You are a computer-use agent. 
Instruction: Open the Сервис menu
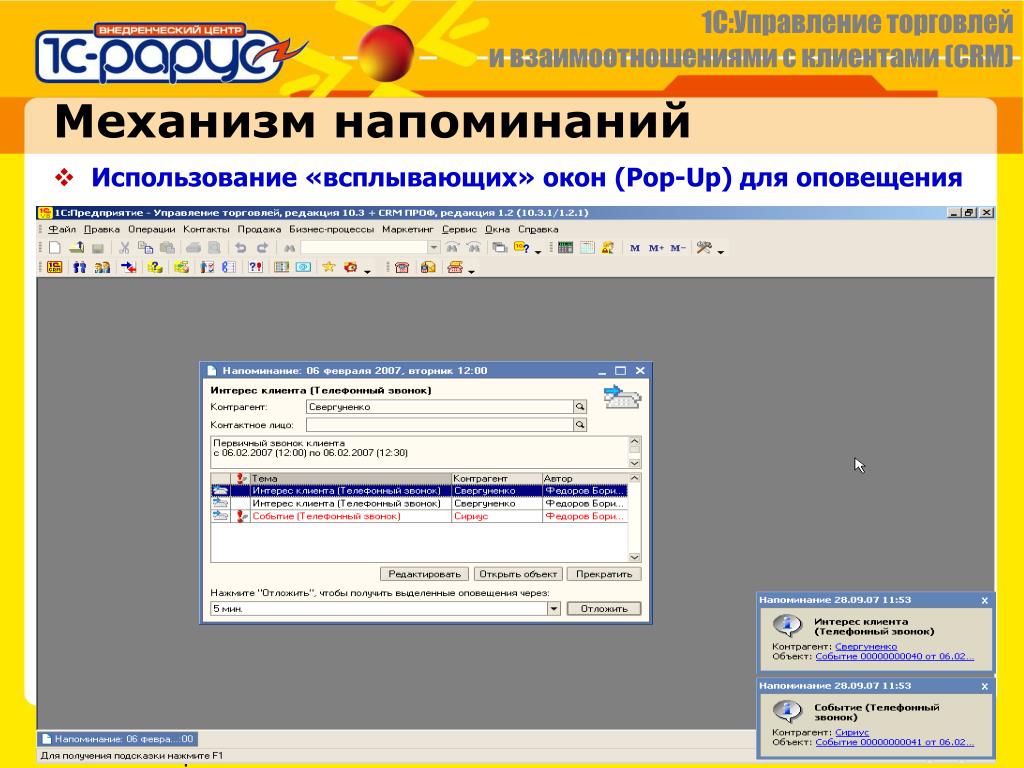pyautogui.click(x=459, y=229)
